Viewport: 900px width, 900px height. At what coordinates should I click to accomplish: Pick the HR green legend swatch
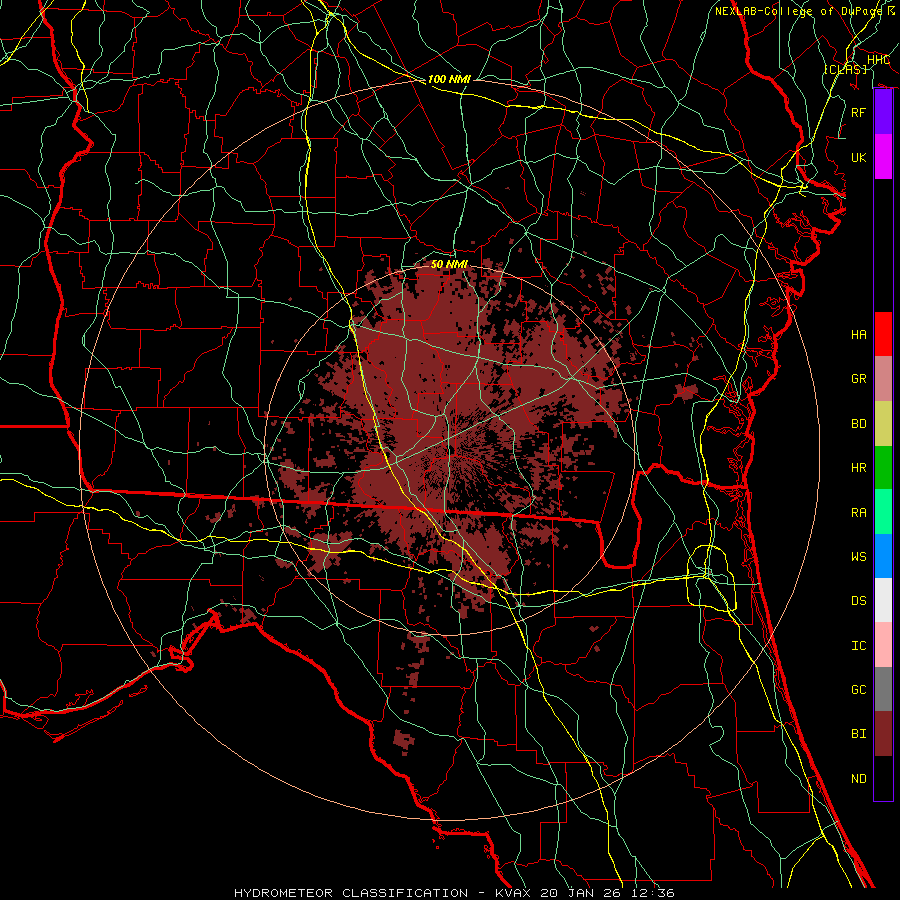883,468
